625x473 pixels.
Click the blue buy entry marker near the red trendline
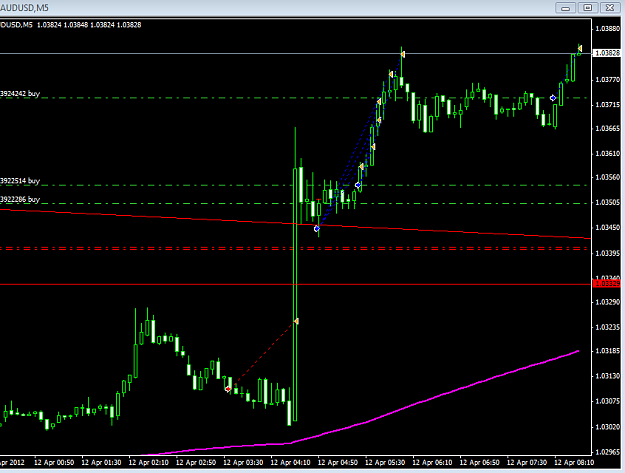pyautogui.click(x=316, y=229)
